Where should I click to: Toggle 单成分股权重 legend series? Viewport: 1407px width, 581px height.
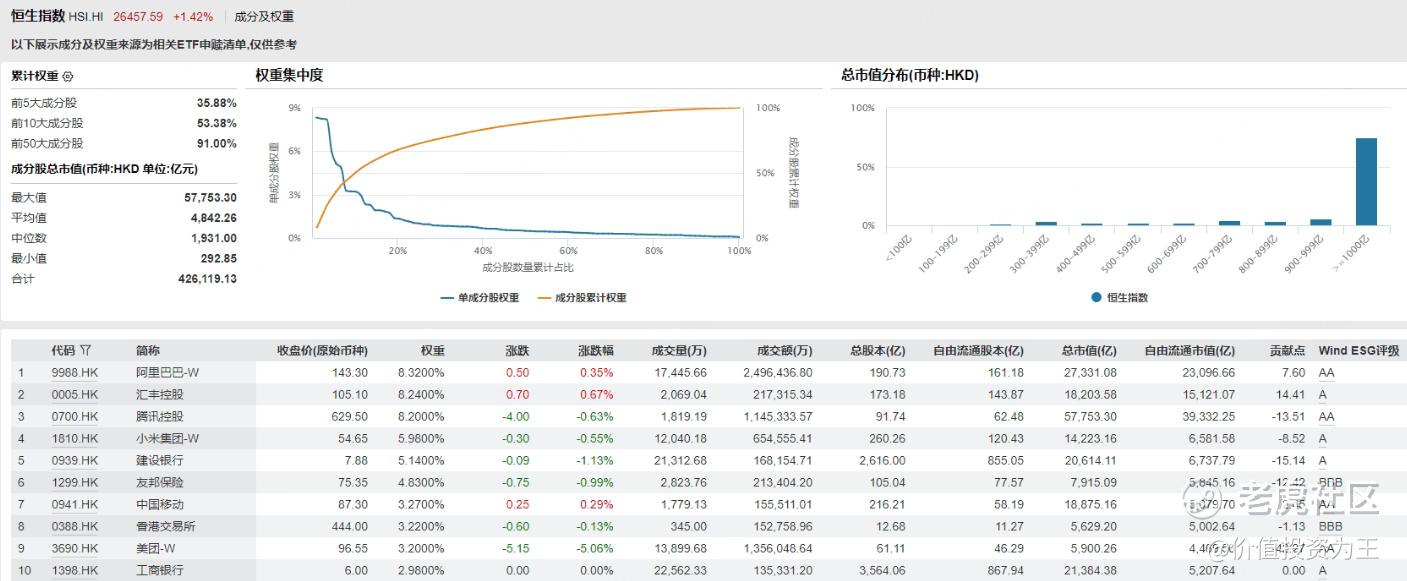tap(479, 298)
